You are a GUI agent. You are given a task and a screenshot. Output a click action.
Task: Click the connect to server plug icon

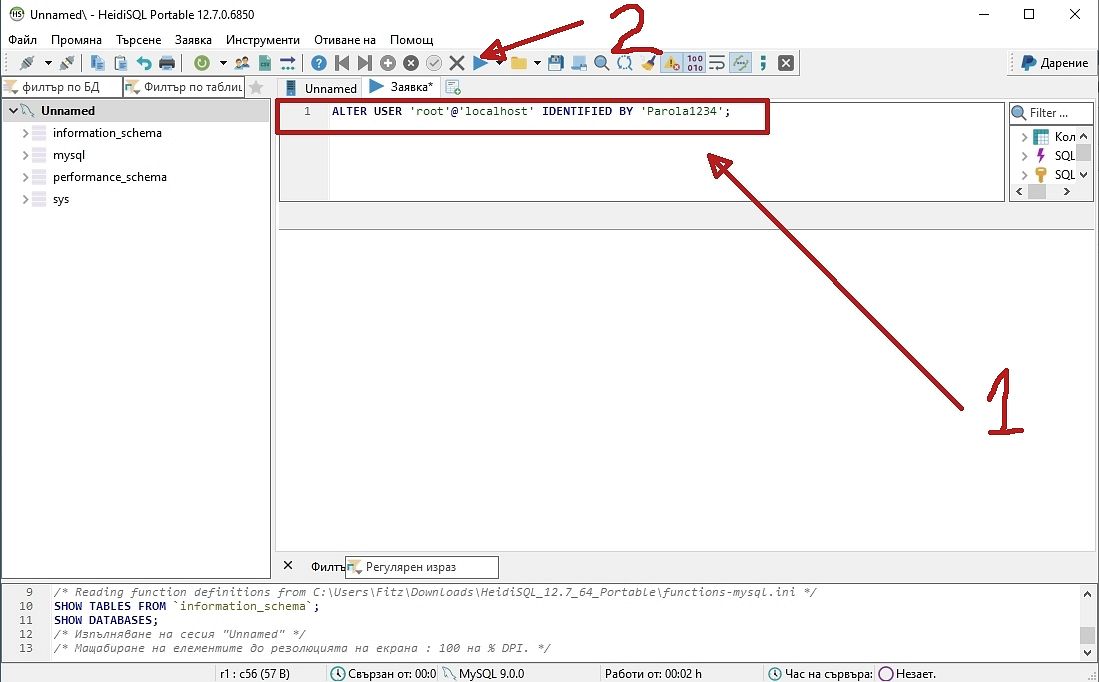pos(27,63)
